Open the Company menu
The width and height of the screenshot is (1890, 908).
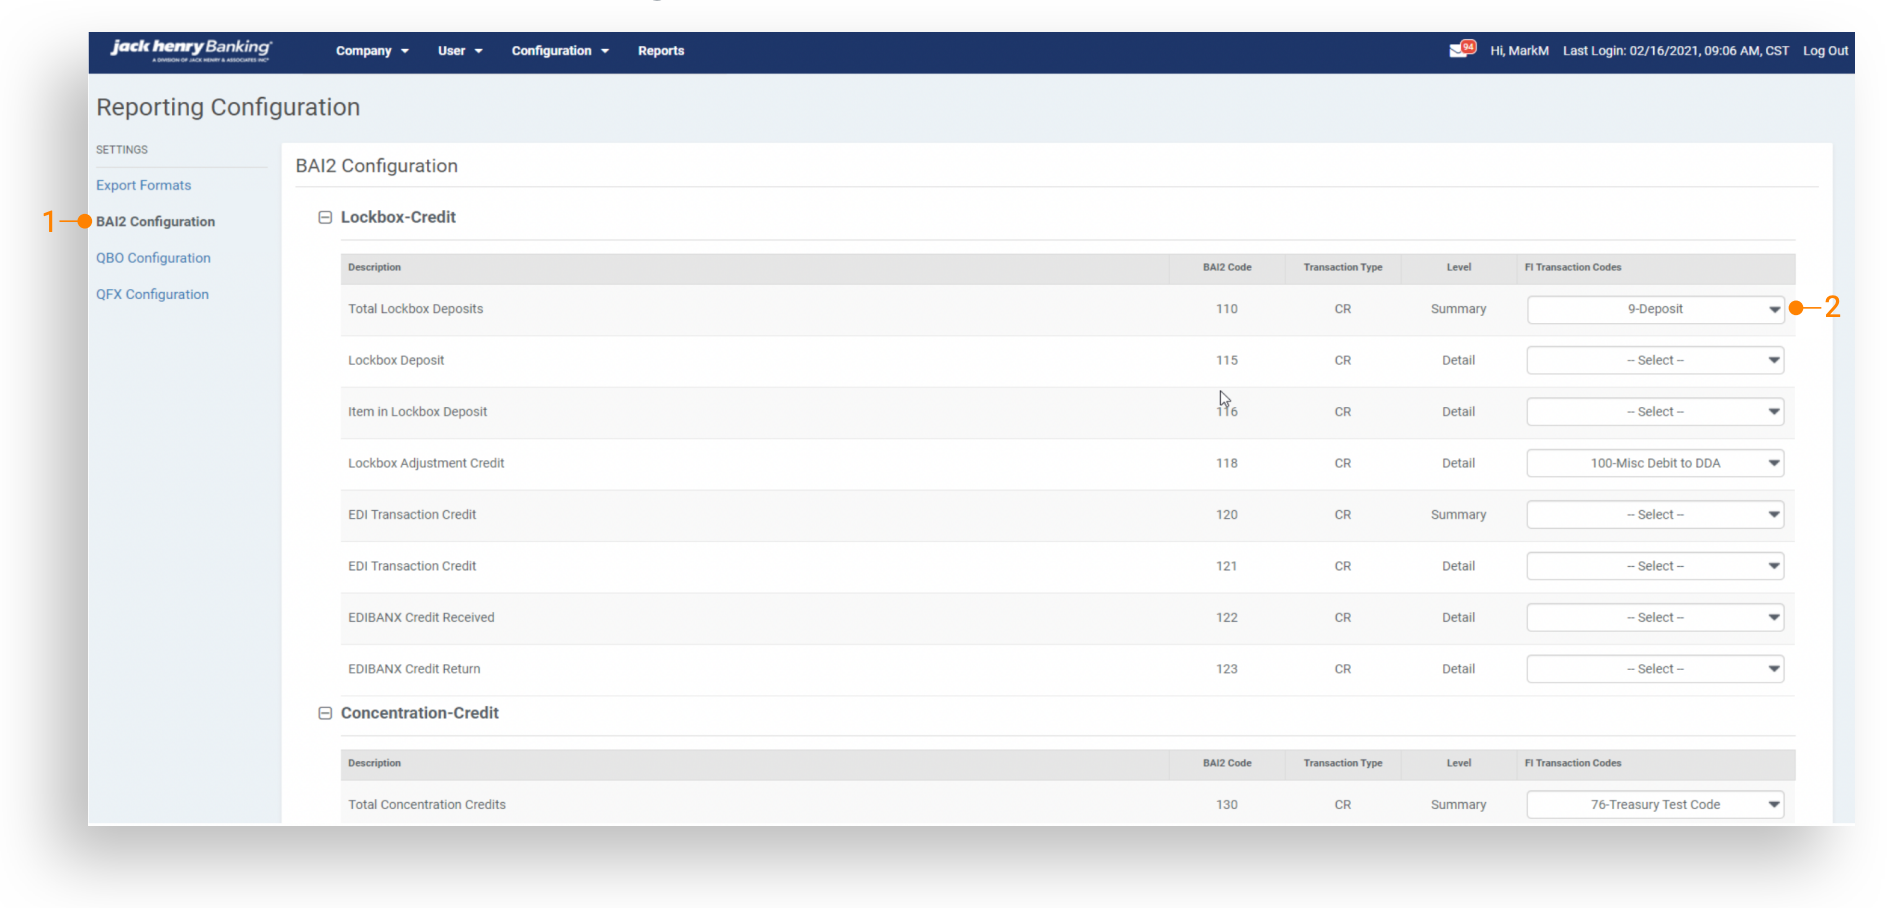pyautogui.click(x=371, y=51)
